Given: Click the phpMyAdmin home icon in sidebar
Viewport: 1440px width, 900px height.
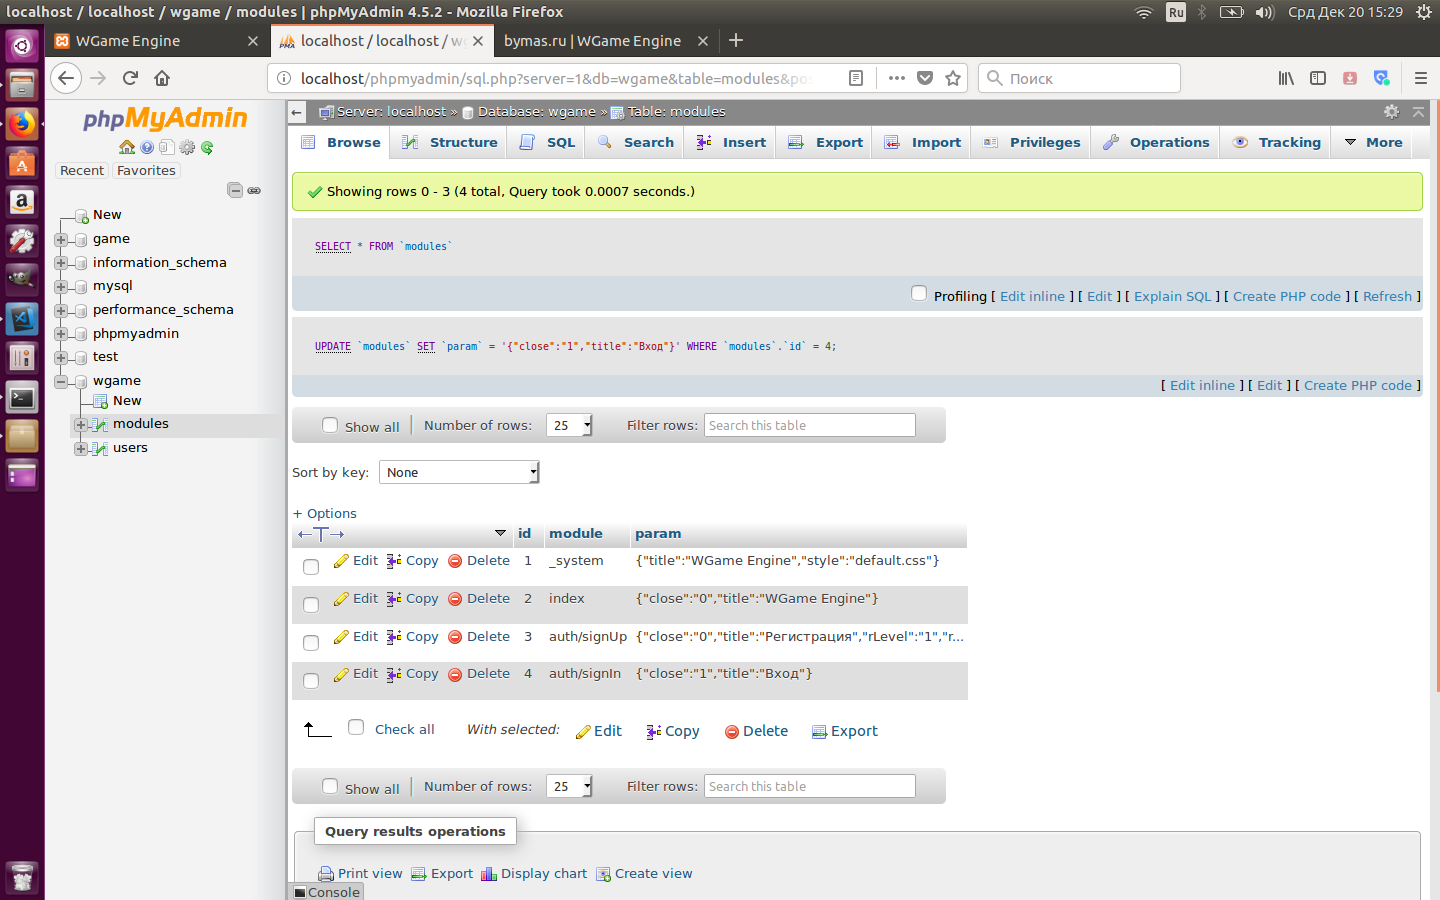Looking at the screenshot, I should [127, 147].
